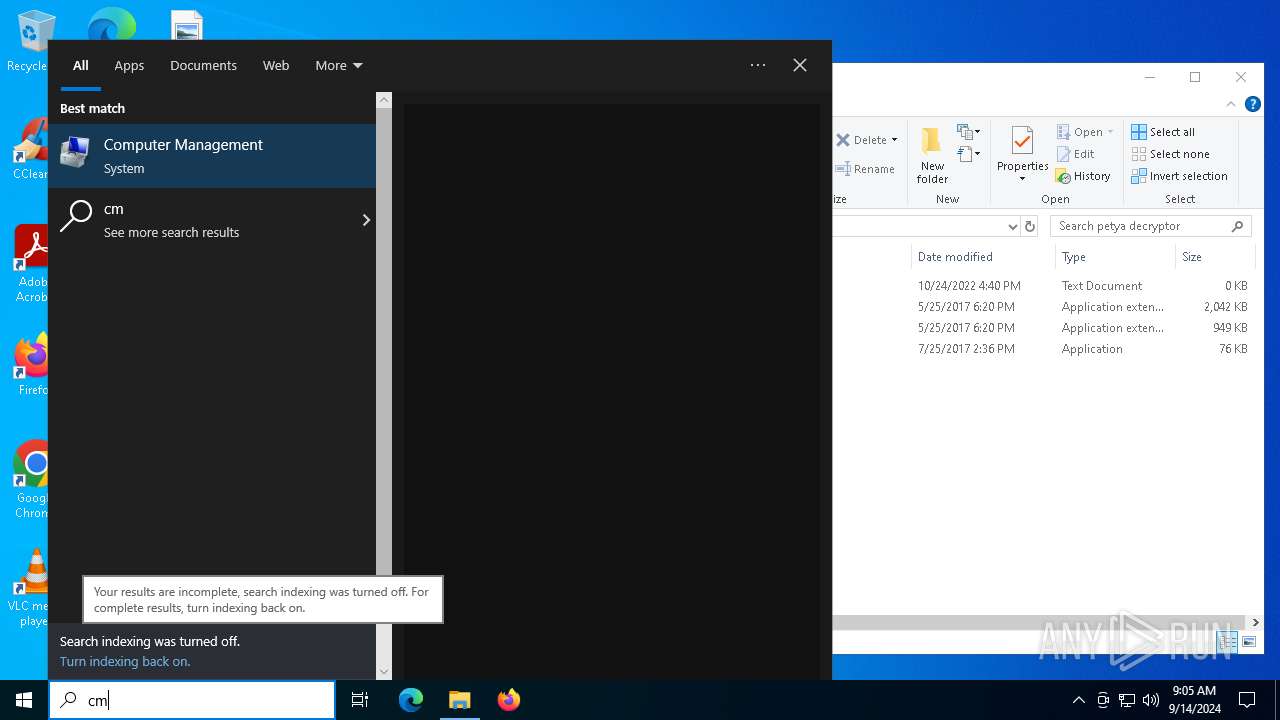
Task: Open the clock showing 9:05 AM
Action: pos(1194,700)
